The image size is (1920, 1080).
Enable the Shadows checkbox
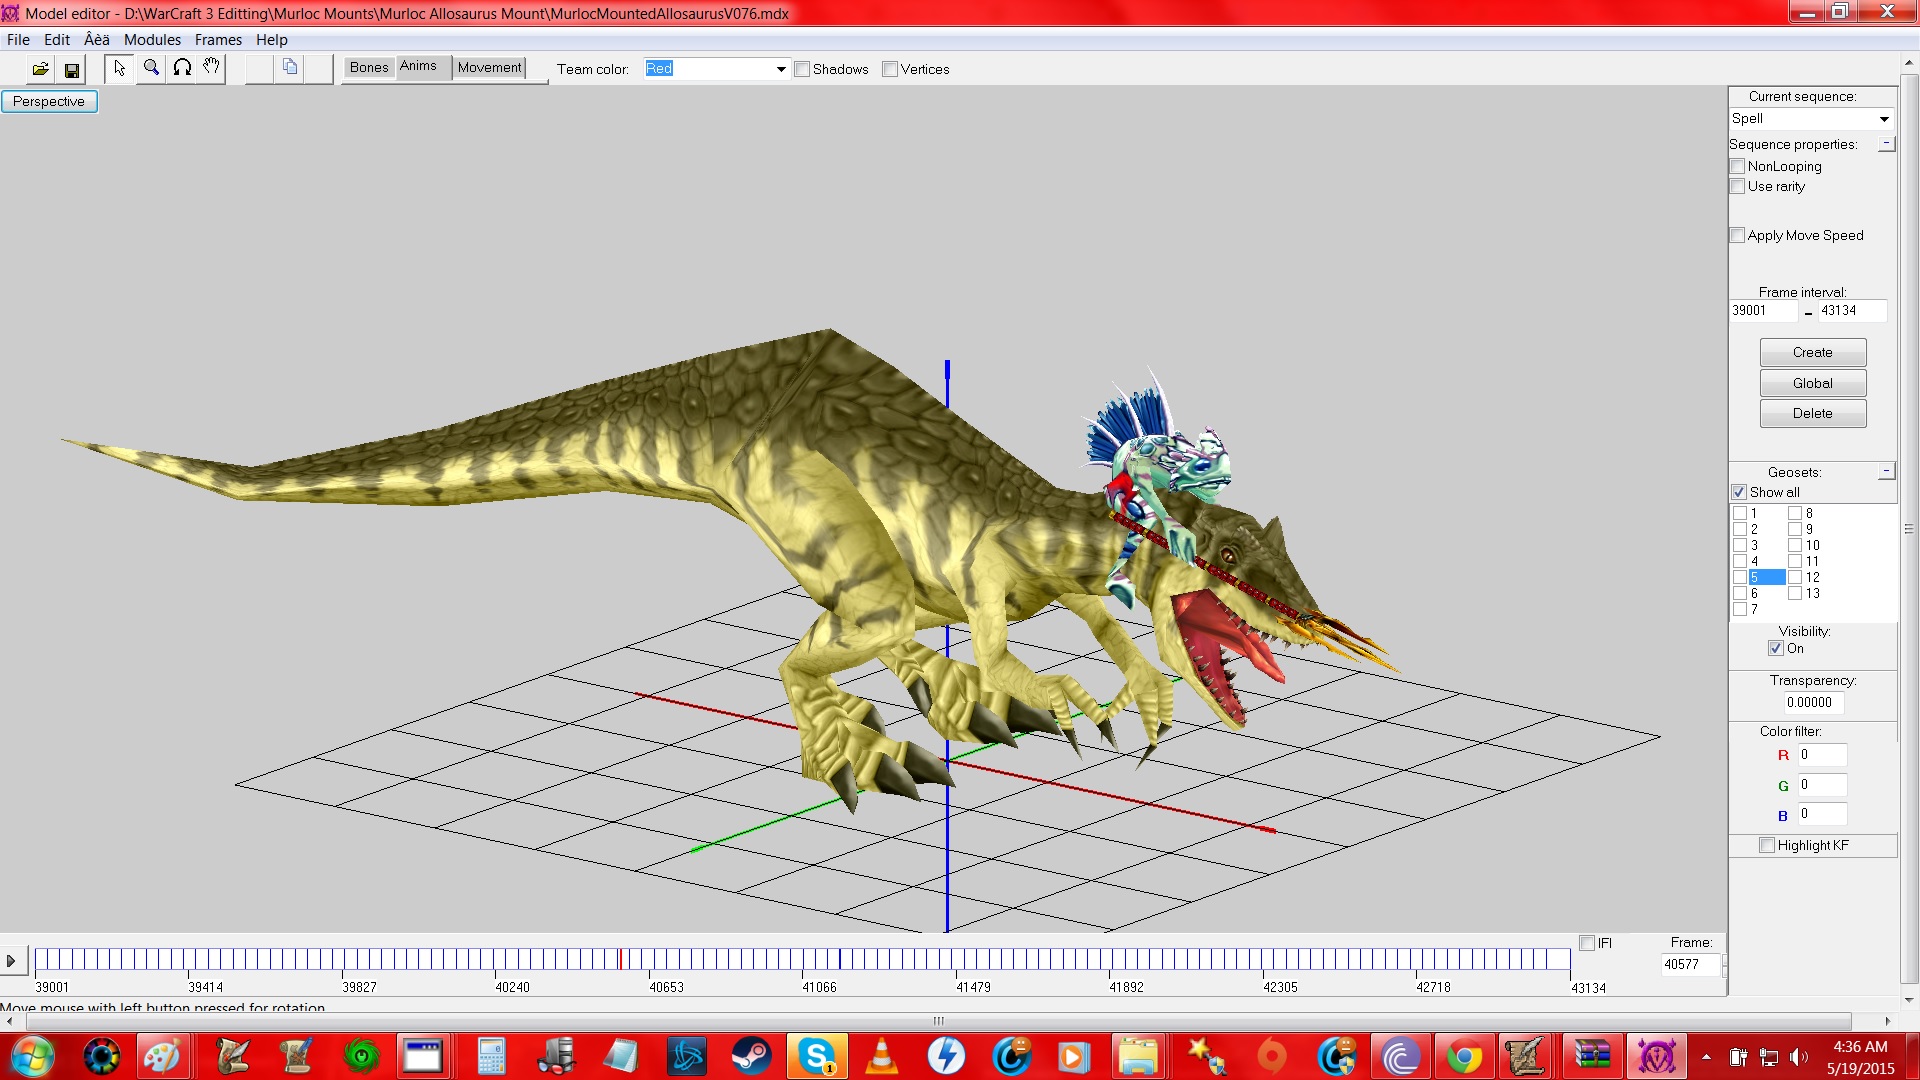tap(802, 69)
